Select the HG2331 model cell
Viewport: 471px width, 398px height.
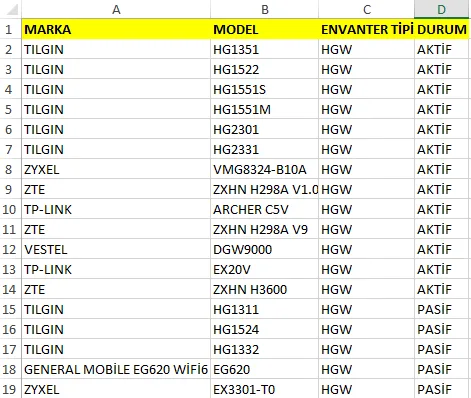click(x=265, y=149)
